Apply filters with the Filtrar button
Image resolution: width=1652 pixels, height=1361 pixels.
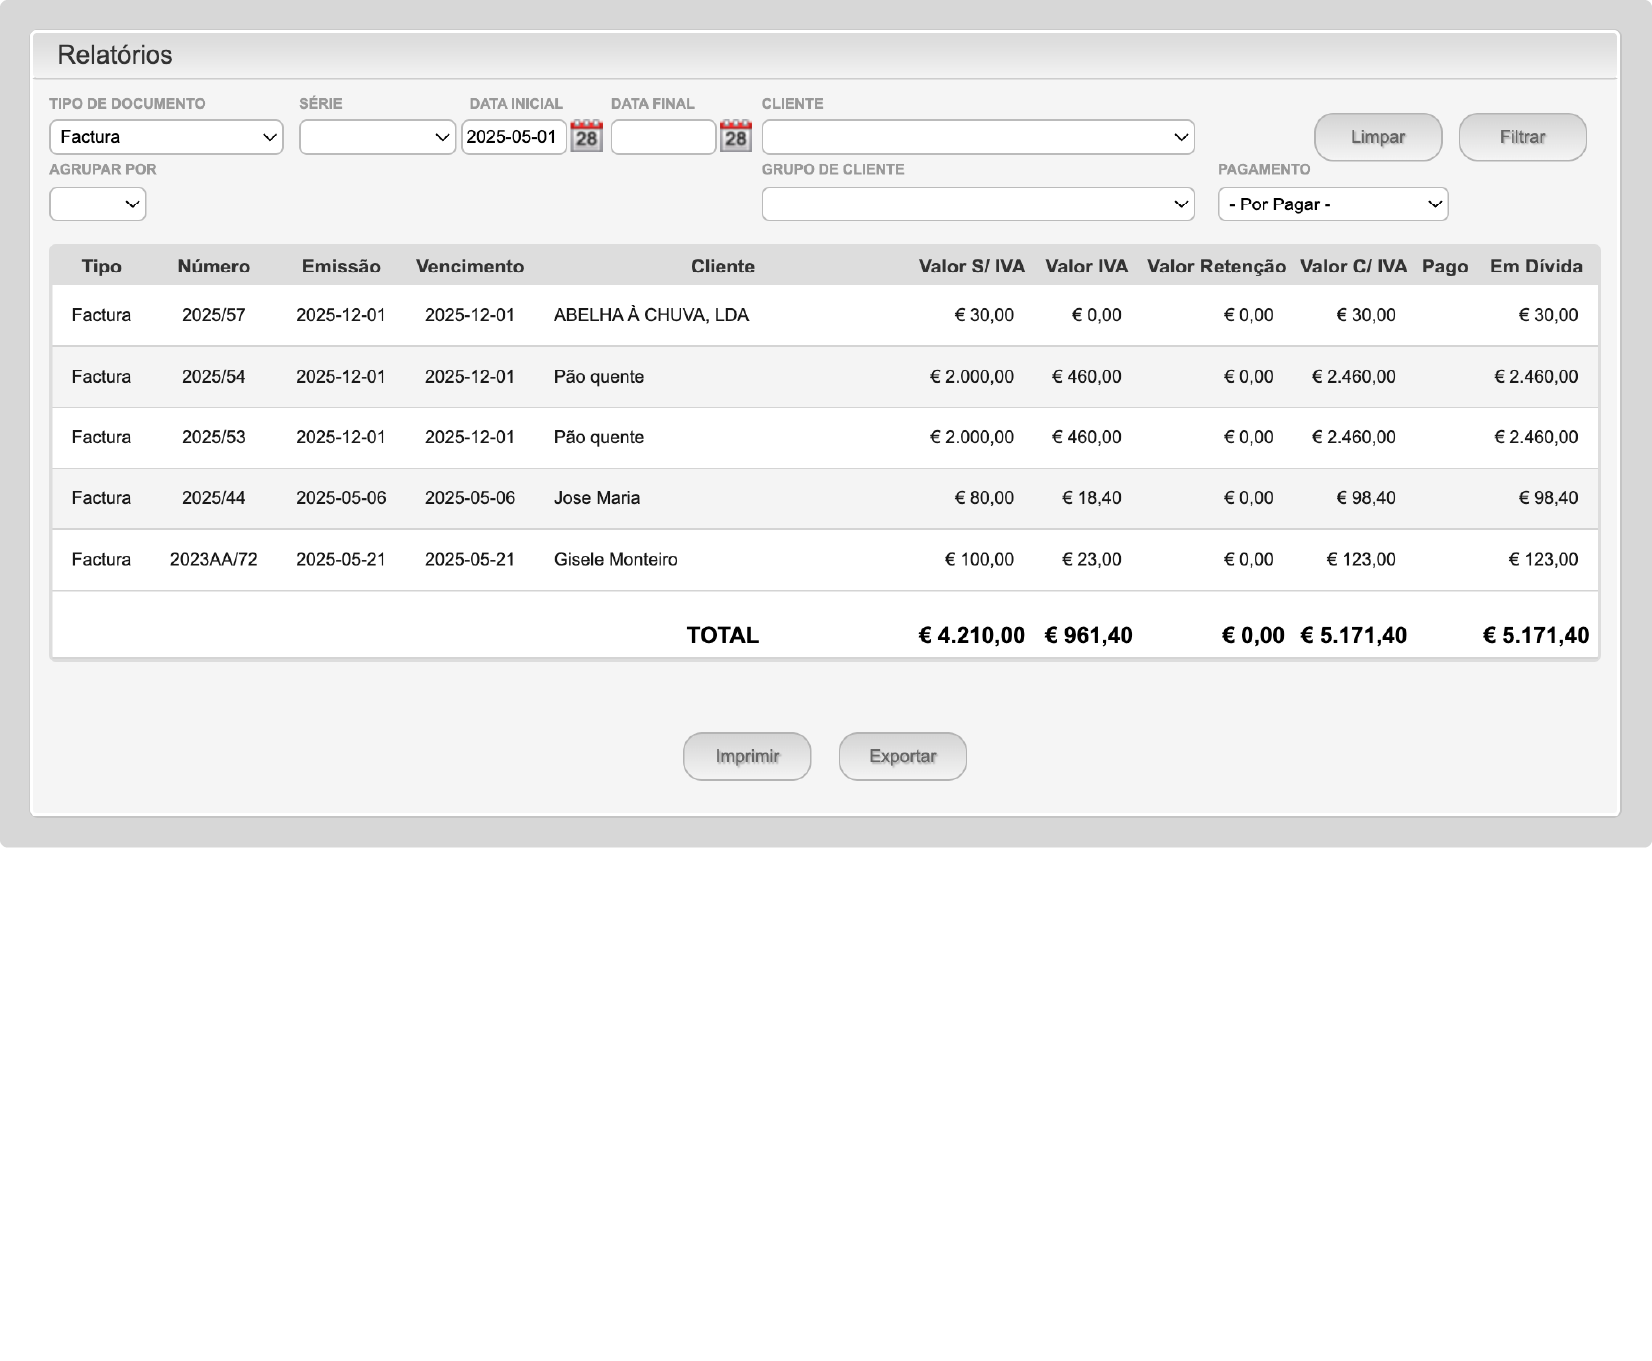pyautogui.click(x=1521, y=137)
